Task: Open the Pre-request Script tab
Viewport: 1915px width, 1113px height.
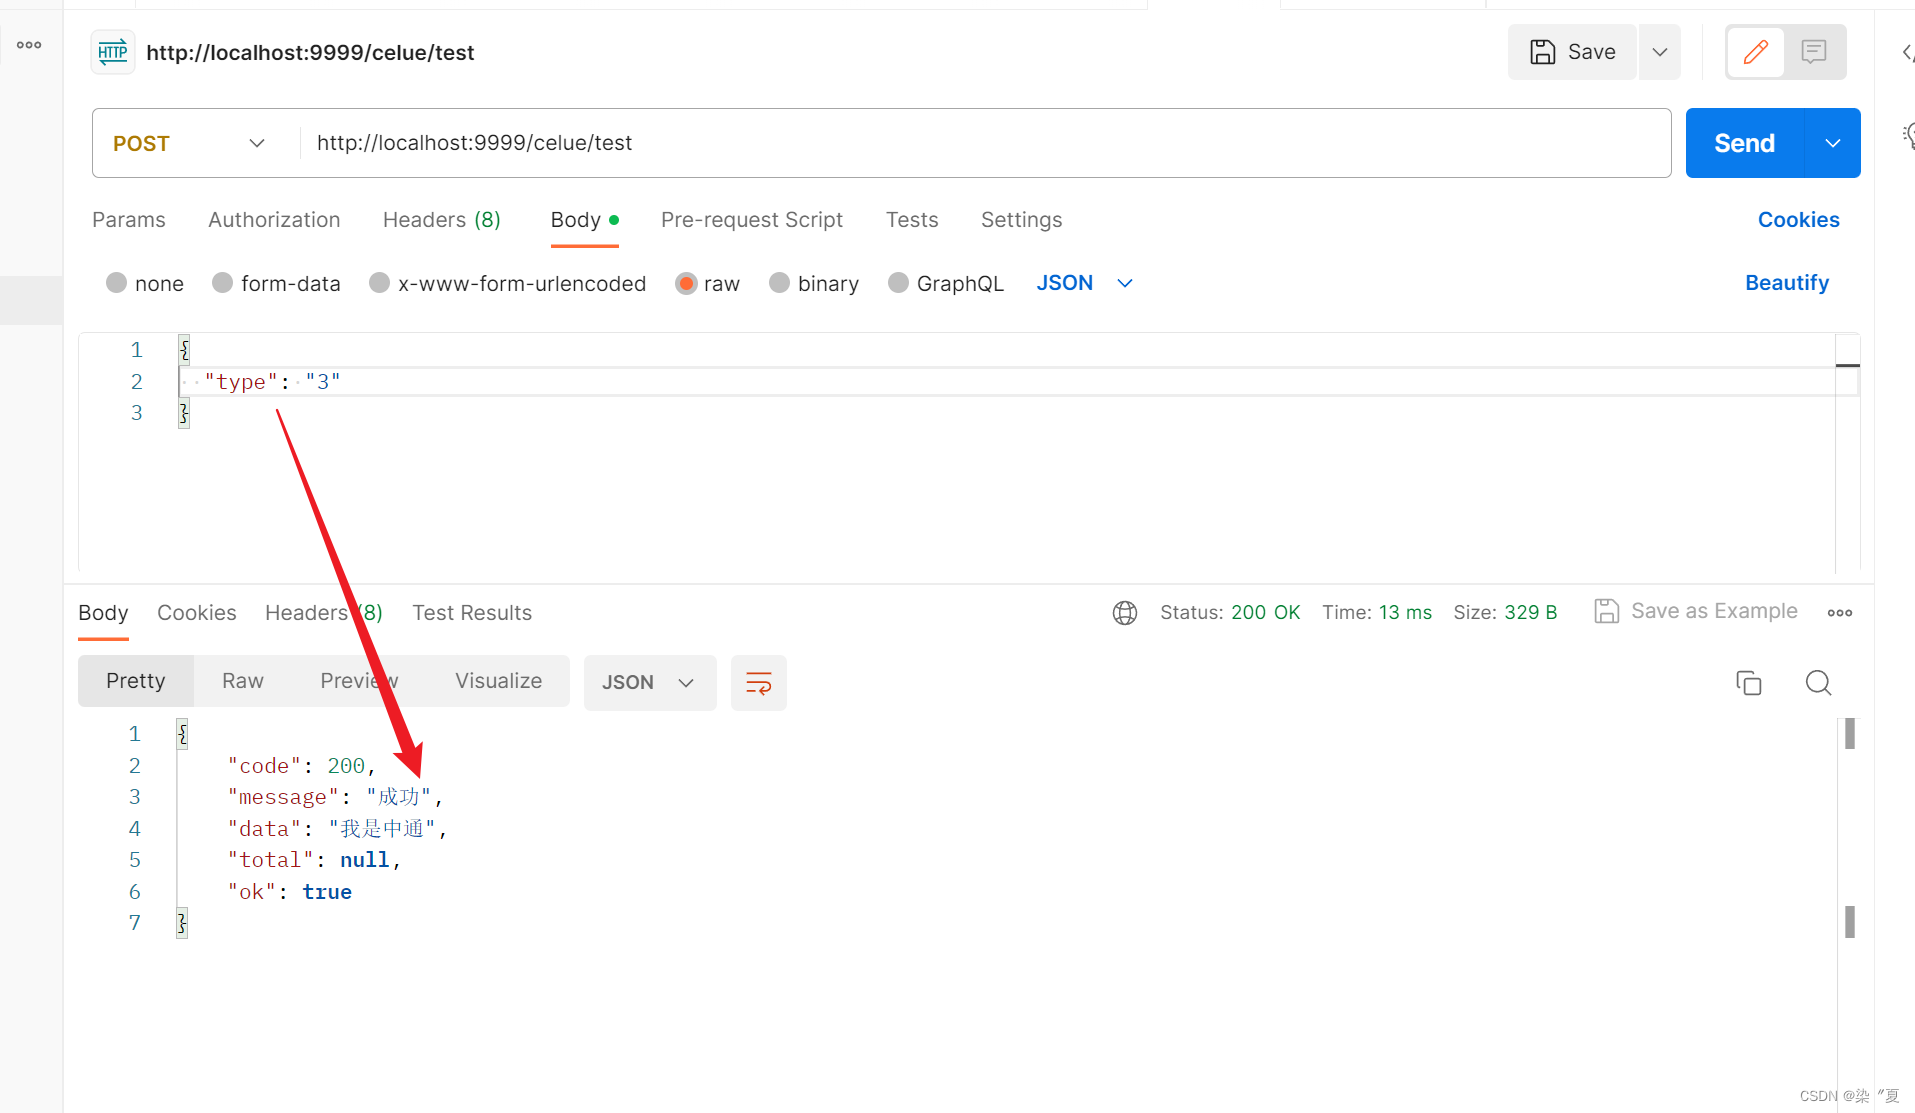Action: point(752,220)
